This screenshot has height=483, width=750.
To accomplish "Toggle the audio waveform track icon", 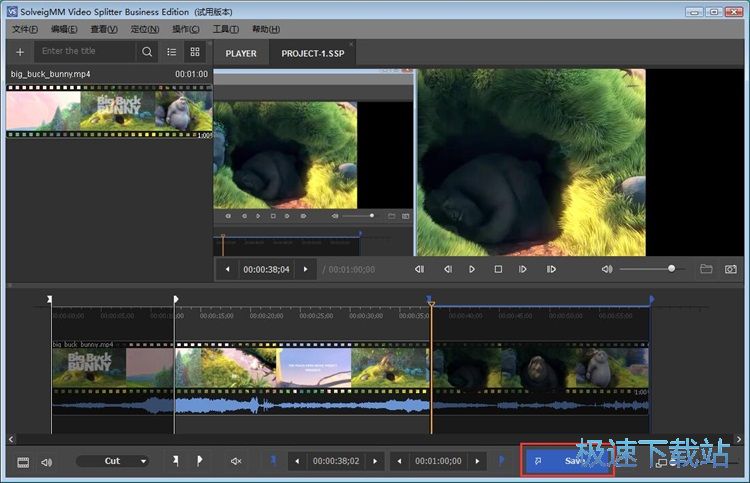I will 46,462.
